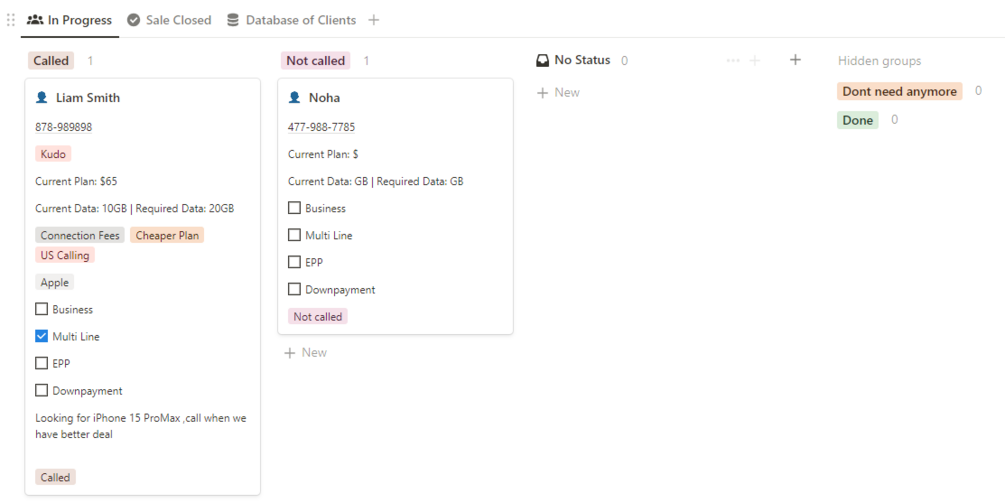
Task: Uncheck Multi Line on the Liam Smith card
Action: coord(42,337)
